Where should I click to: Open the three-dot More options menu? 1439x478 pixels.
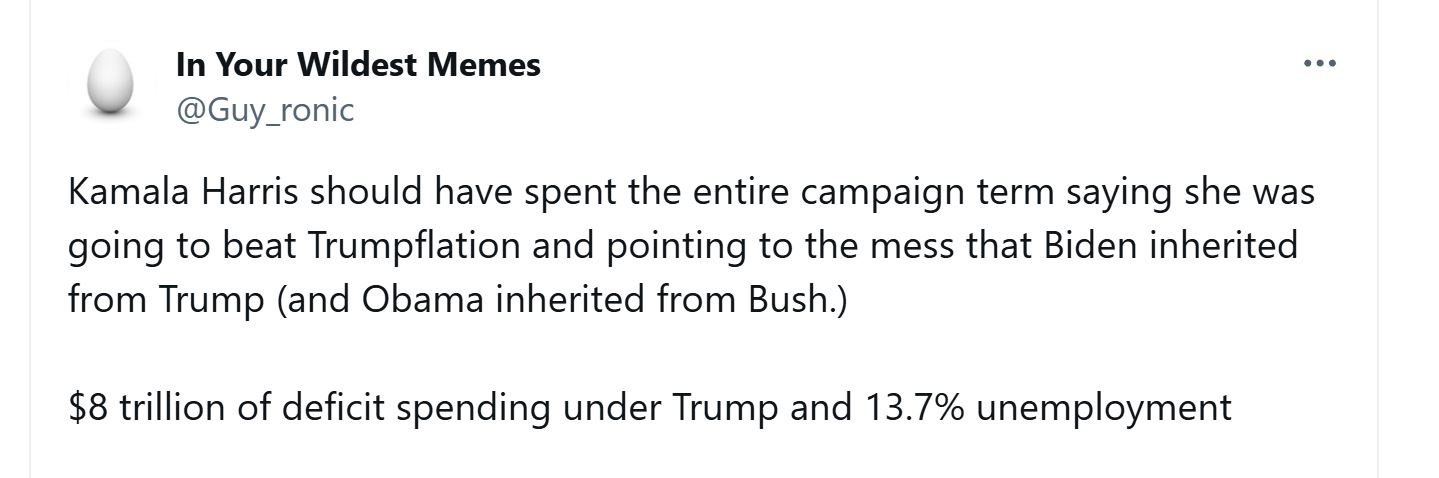point(1320,64)
